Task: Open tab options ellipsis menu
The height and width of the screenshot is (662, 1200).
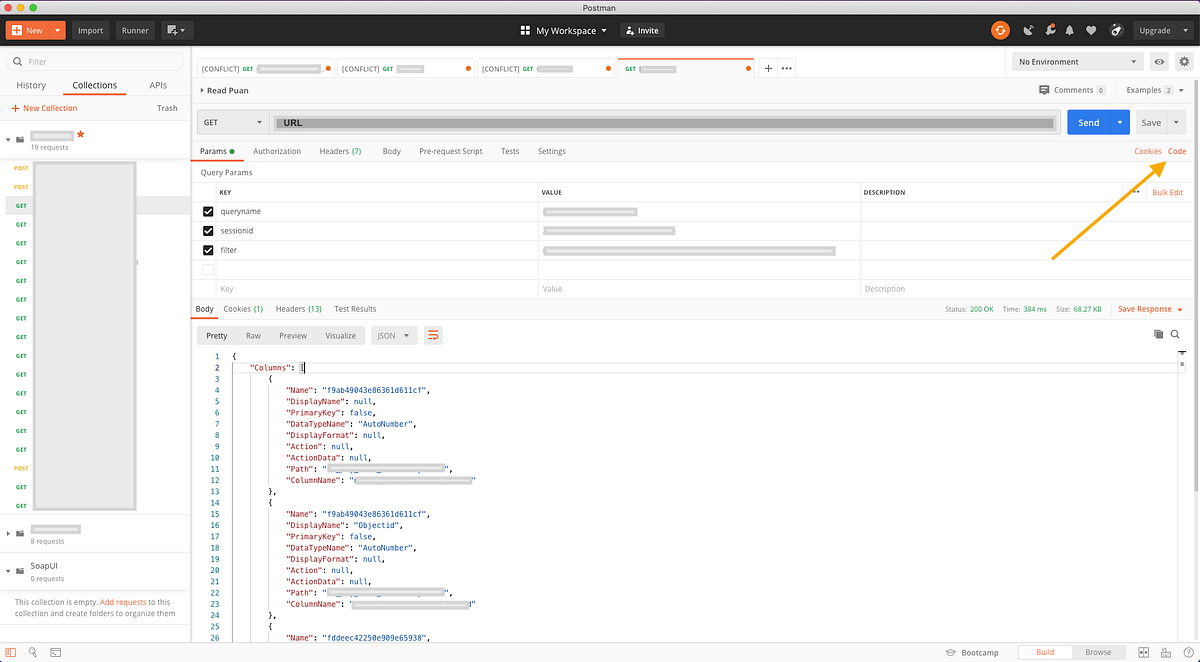Action: 787,68
